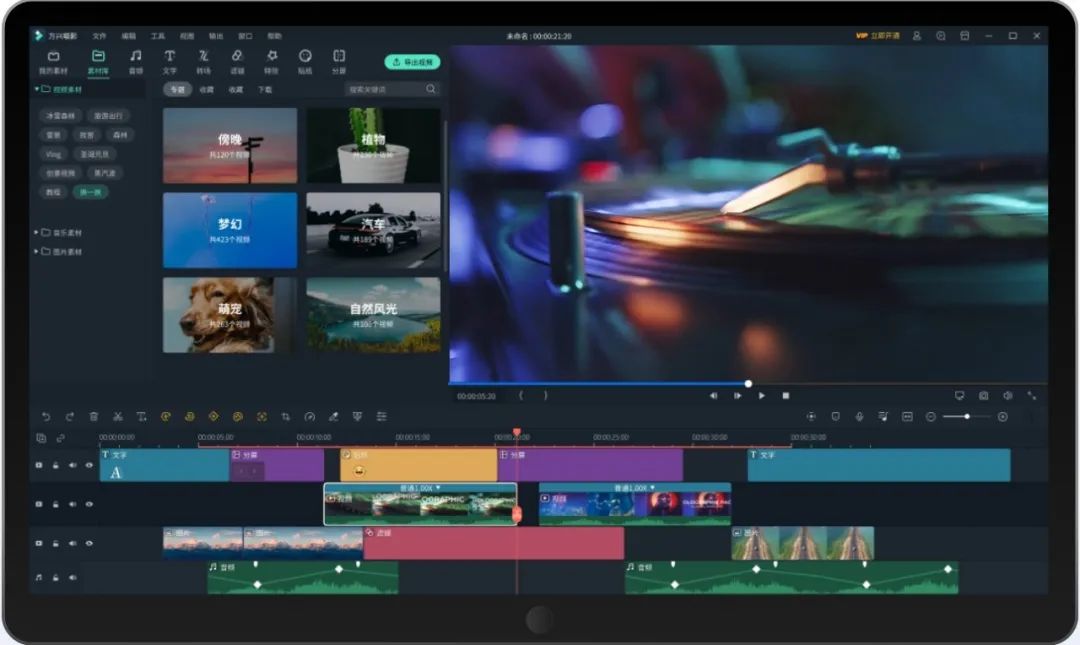Screen dimensions: 1080x645
Task: Click the trash delete icon in timeline toolbar
Action: tap(93, 416)
